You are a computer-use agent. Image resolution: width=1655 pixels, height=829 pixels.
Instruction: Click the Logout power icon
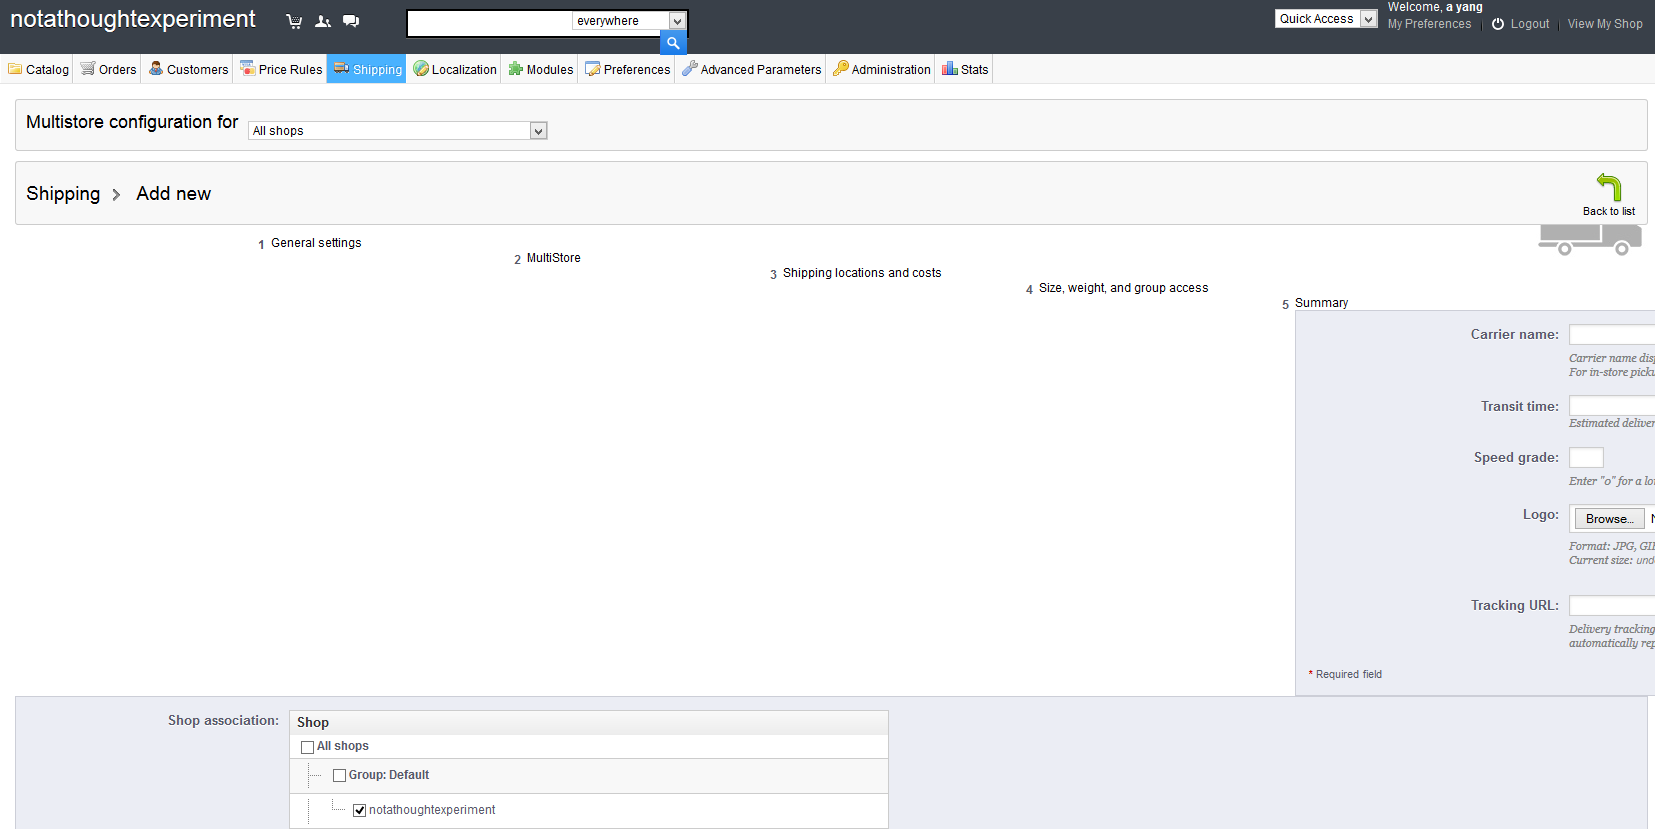coord(1498,24)
